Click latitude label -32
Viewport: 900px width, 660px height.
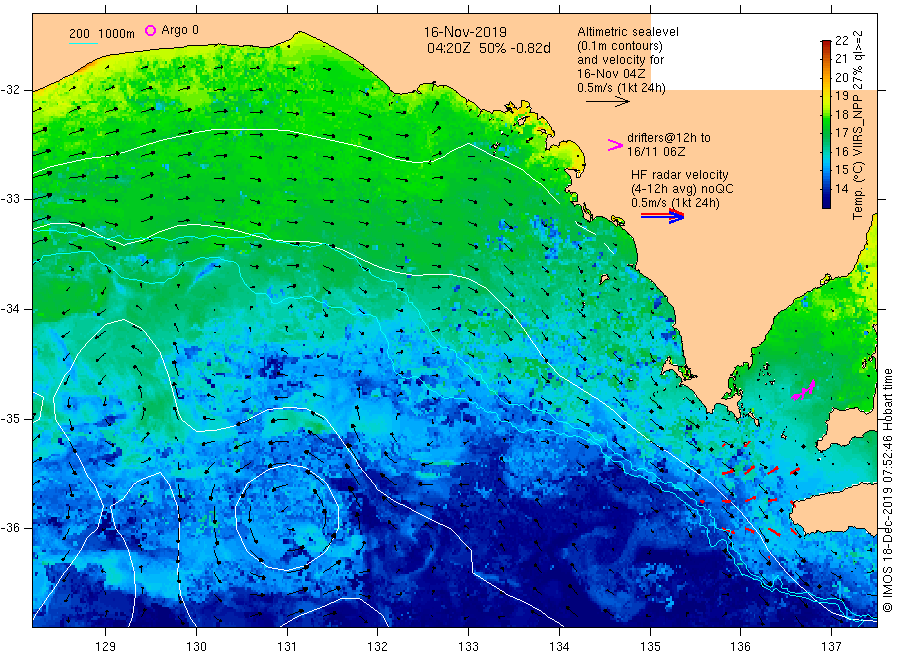tap(10, 90)
